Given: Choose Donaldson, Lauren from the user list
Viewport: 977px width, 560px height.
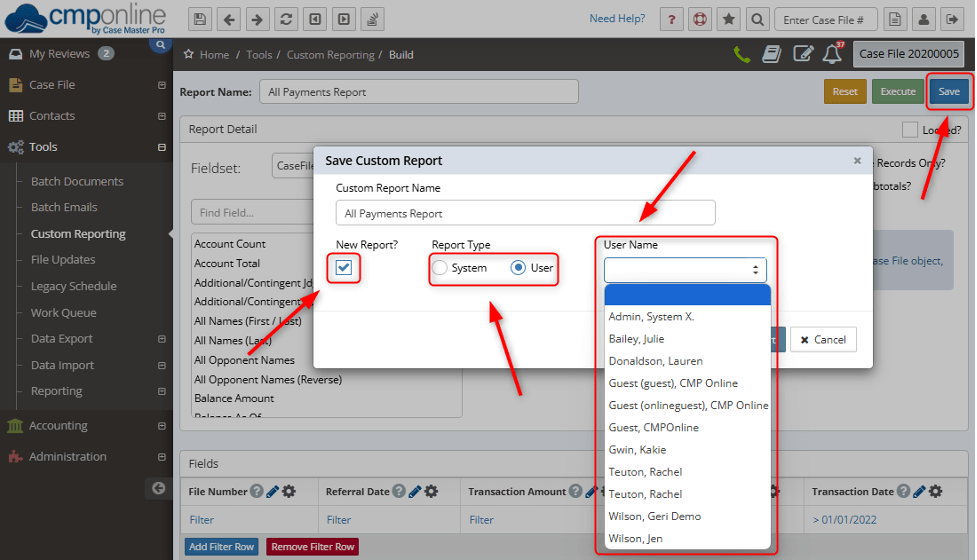Looking at the screenshot, I should click(x=688, y=361).
